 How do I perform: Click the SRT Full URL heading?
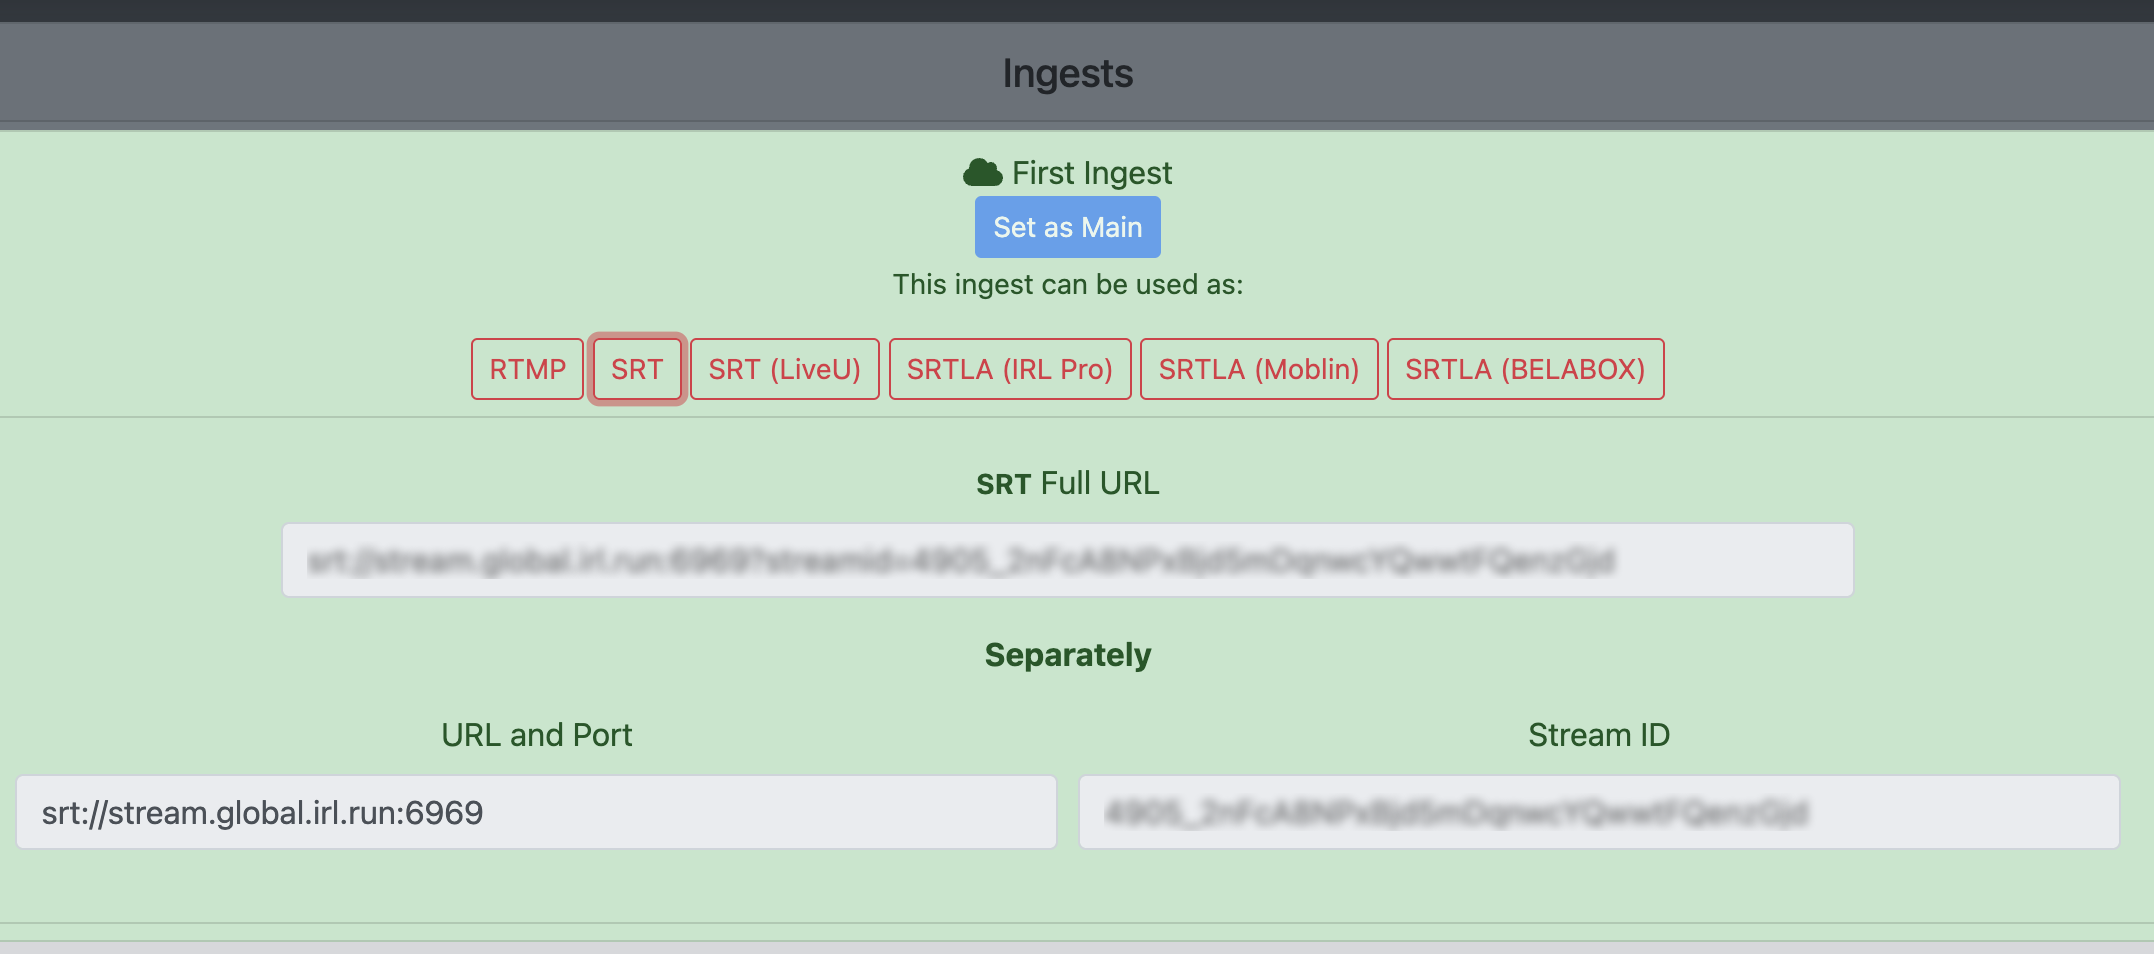[x=1067, y=483]
